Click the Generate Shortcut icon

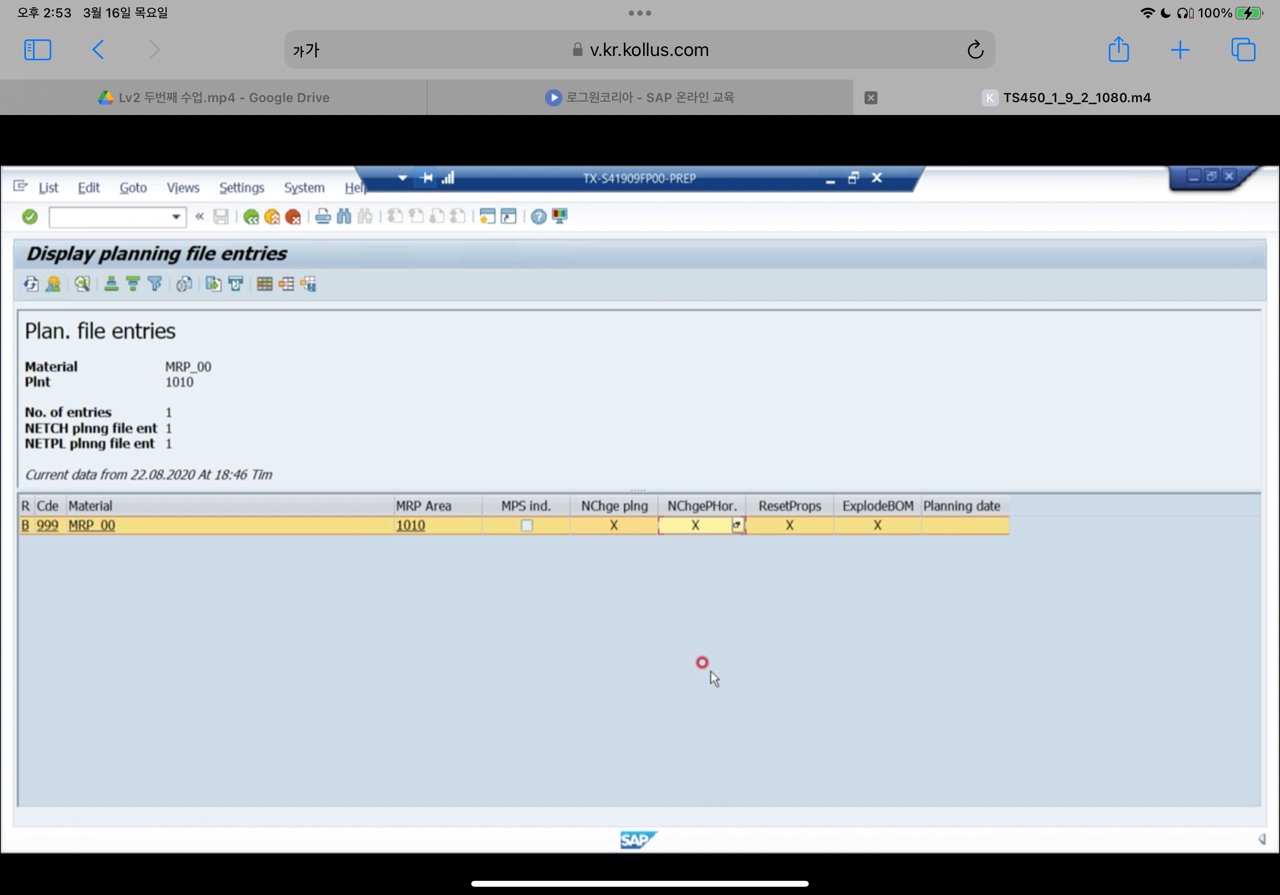[509, 217]
